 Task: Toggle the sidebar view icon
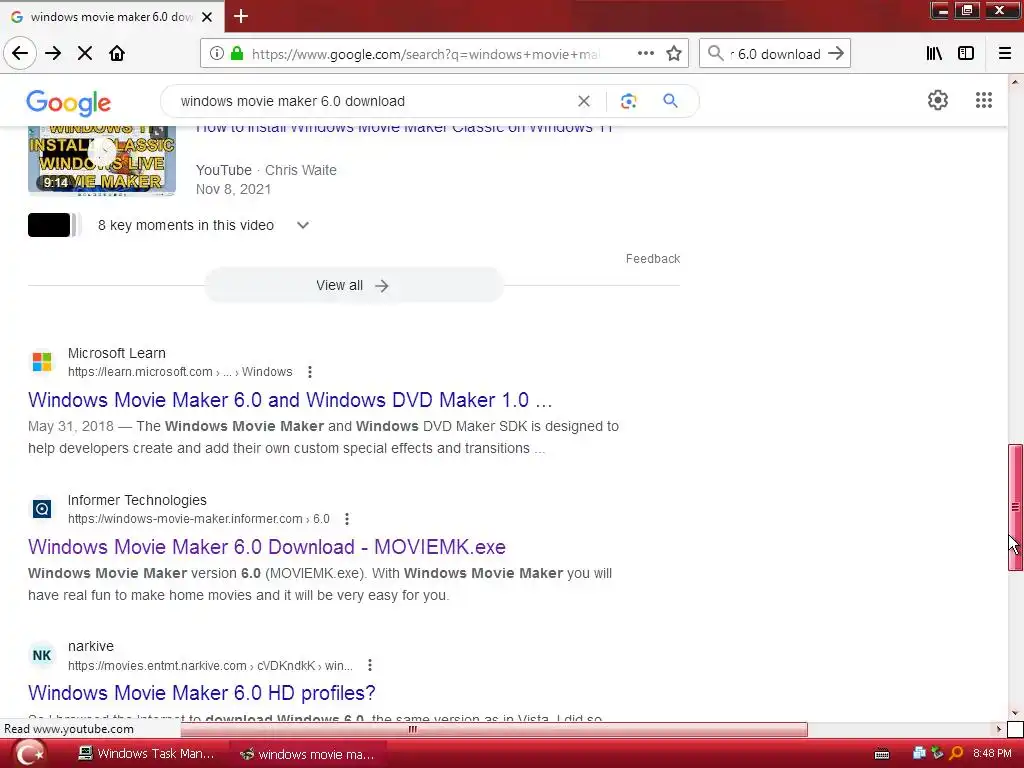(966, 54)
